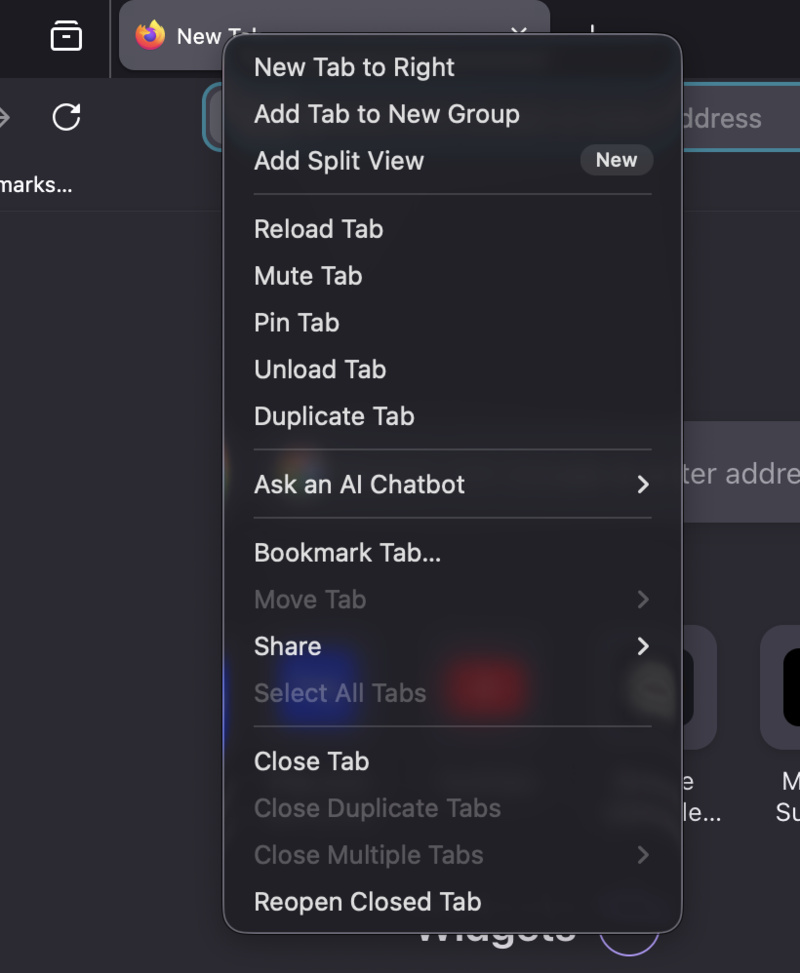Click the reload page icon in toolbar
Image resolution: width=800 pixels, height=973 pixels.
click(66, 117)
